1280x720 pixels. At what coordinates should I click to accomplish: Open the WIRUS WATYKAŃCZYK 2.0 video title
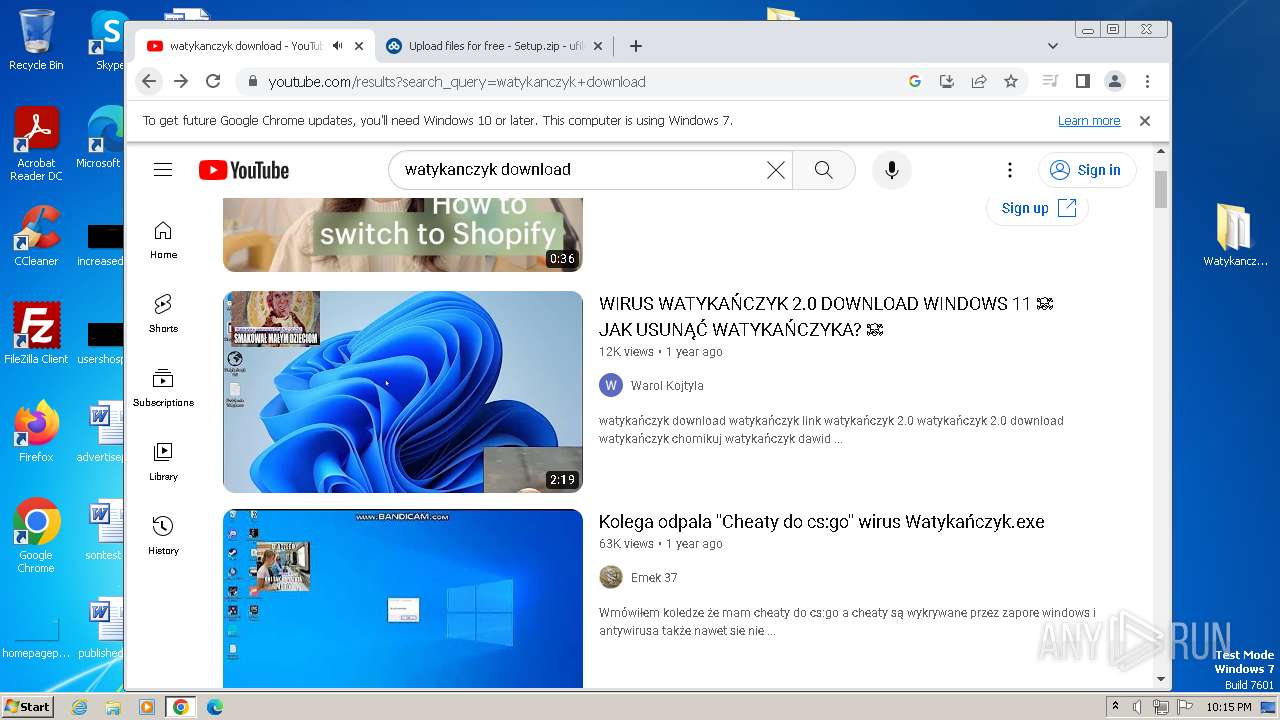pyautogui.click(x=826, y=316)
